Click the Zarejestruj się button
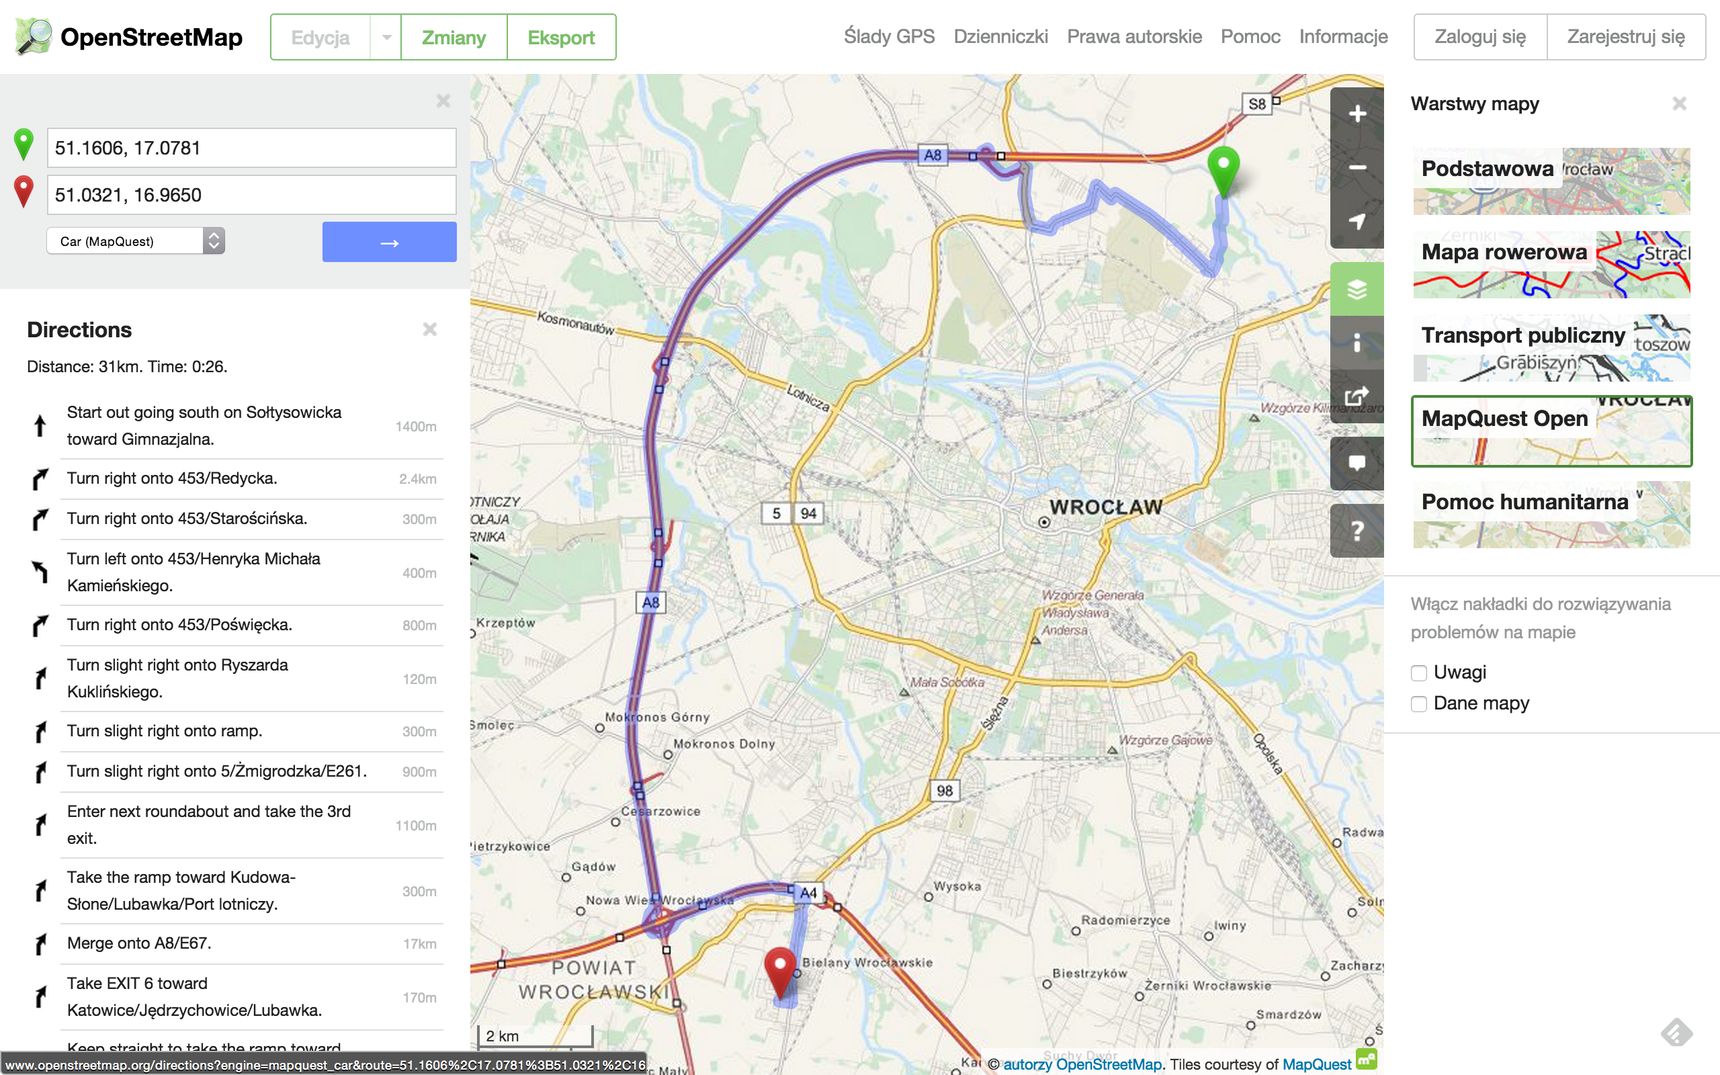 (1626, 37)
